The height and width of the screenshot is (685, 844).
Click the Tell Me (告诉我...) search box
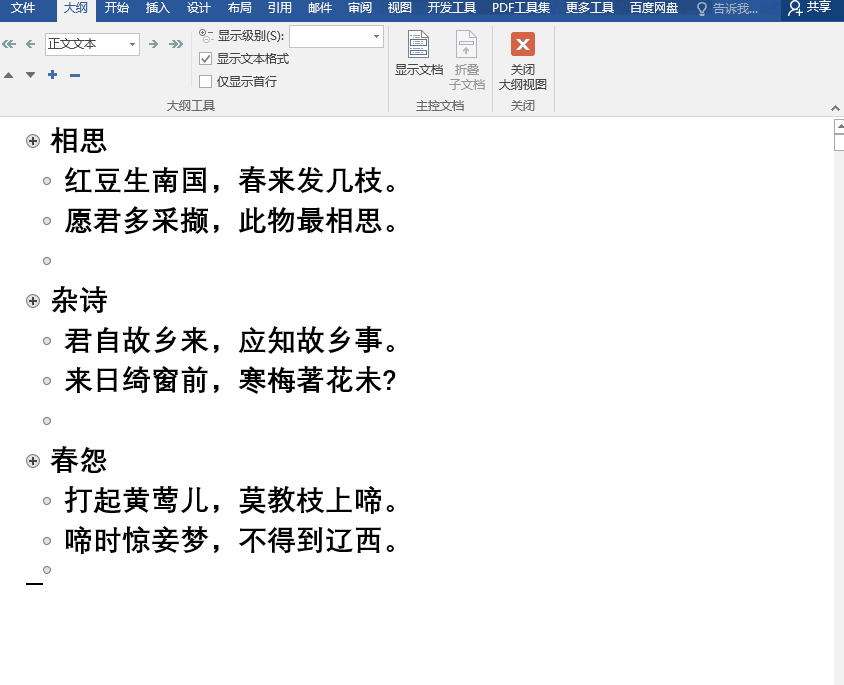pyautogui.click(x=735, y=9)
